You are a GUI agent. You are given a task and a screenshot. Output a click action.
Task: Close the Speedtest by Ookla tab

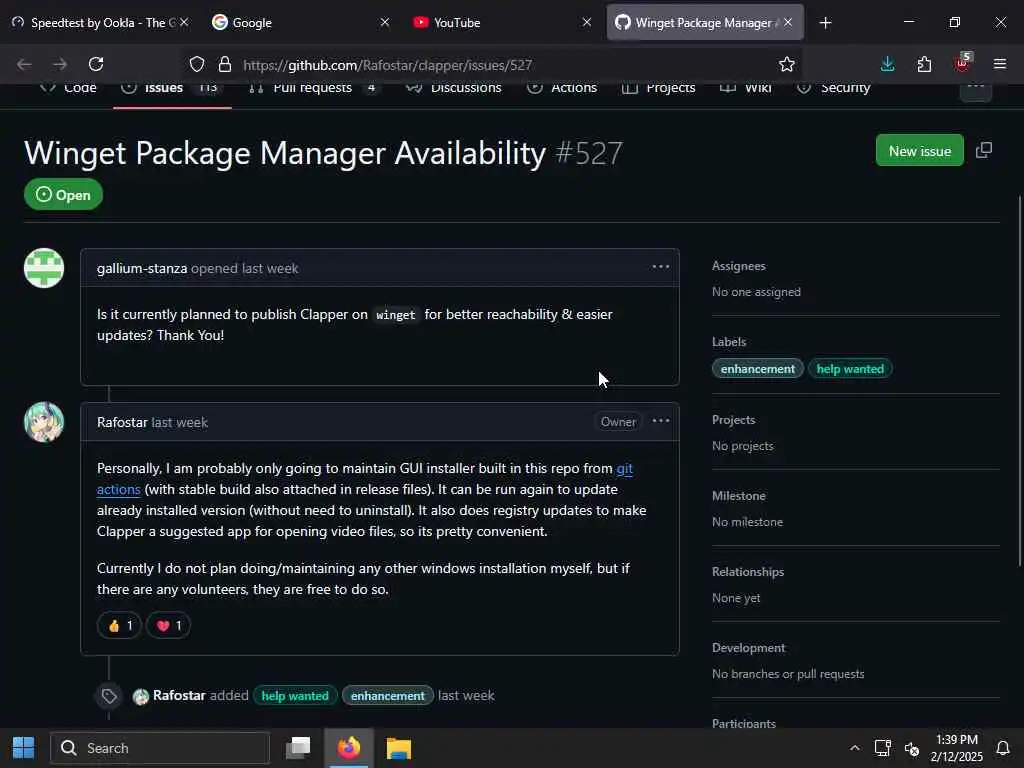184,22
